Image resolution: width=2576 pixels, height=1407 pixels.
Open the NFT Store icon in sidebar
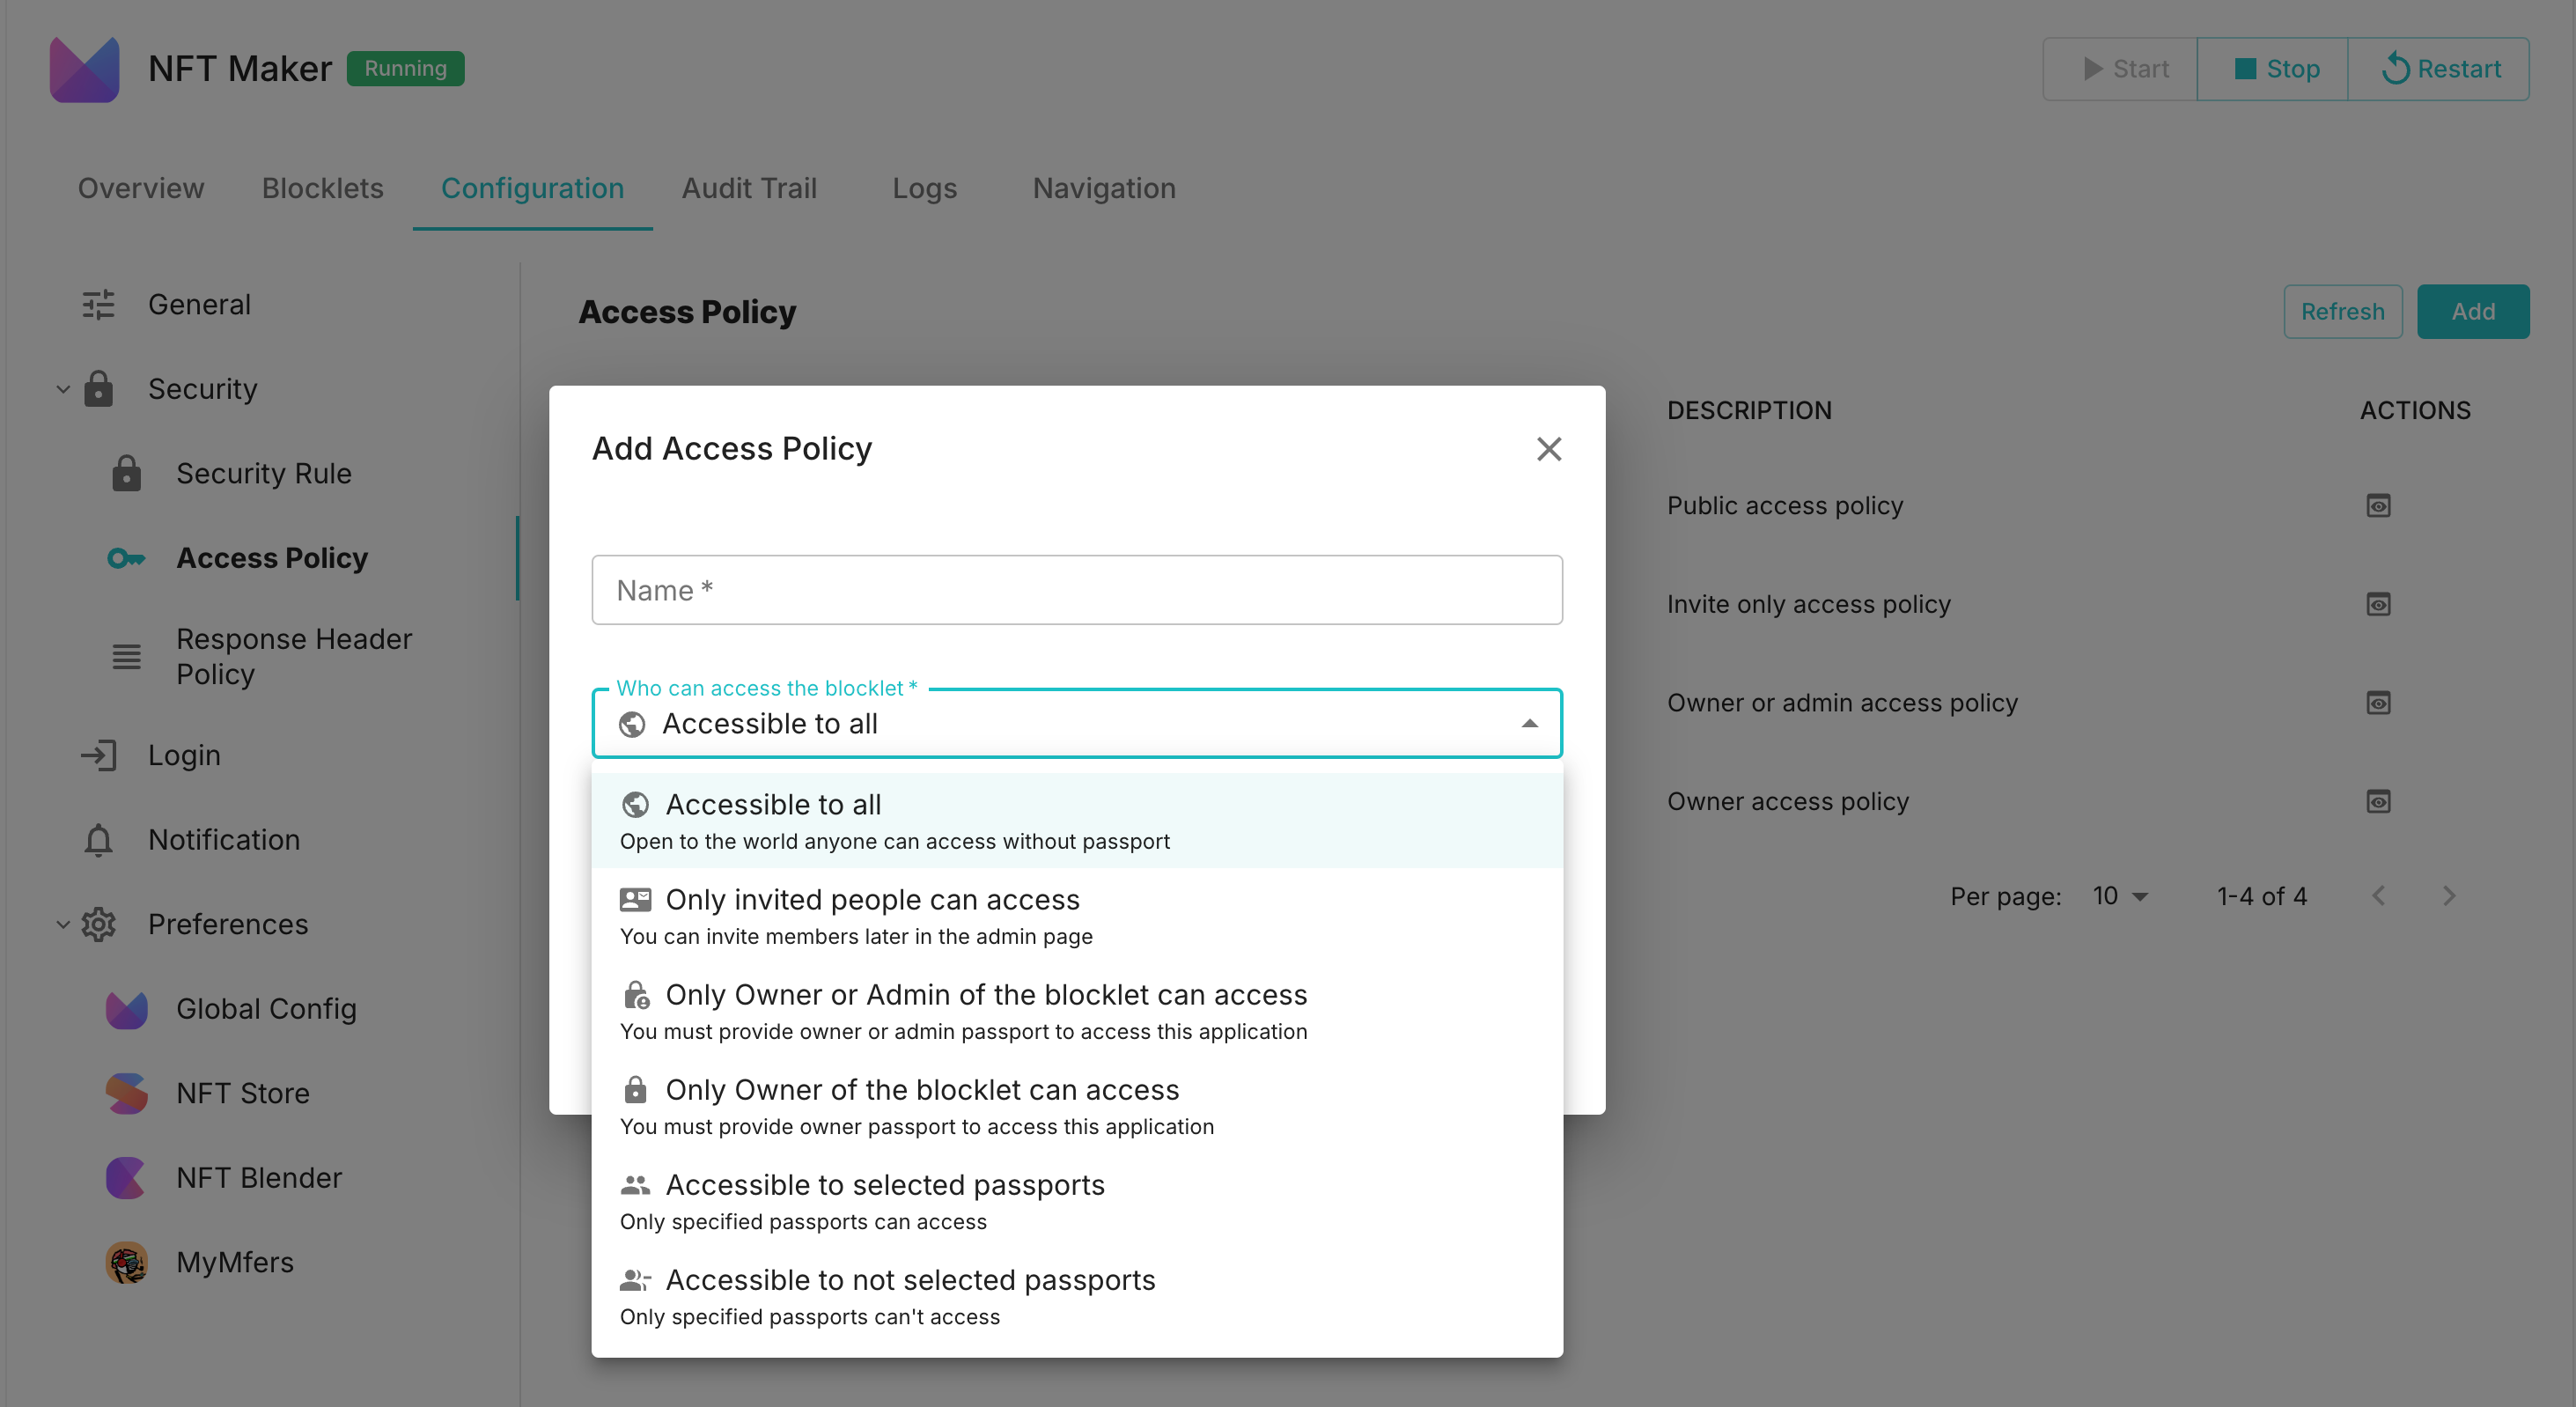(x=126, y=1093)
